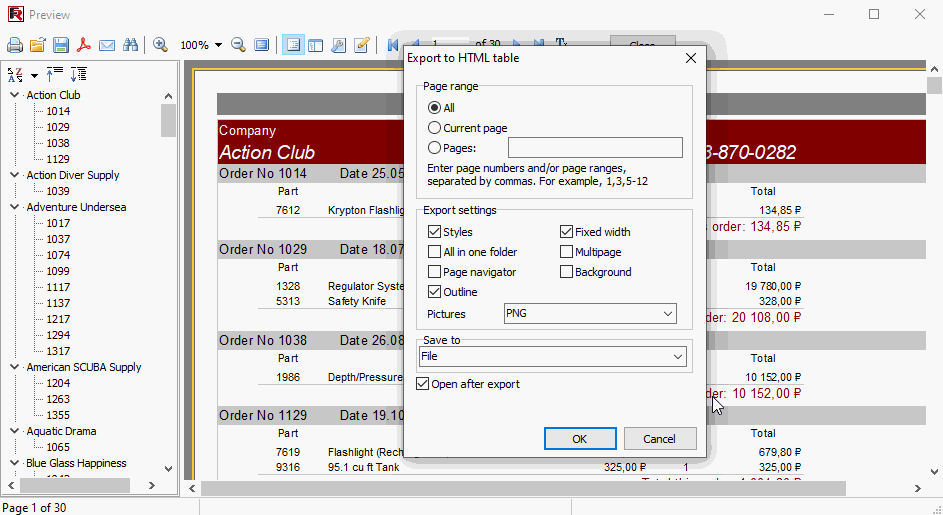Viewport: 943px width, 515px height.
Task: Click the Pages range text field
Action: tap(595, 148)
